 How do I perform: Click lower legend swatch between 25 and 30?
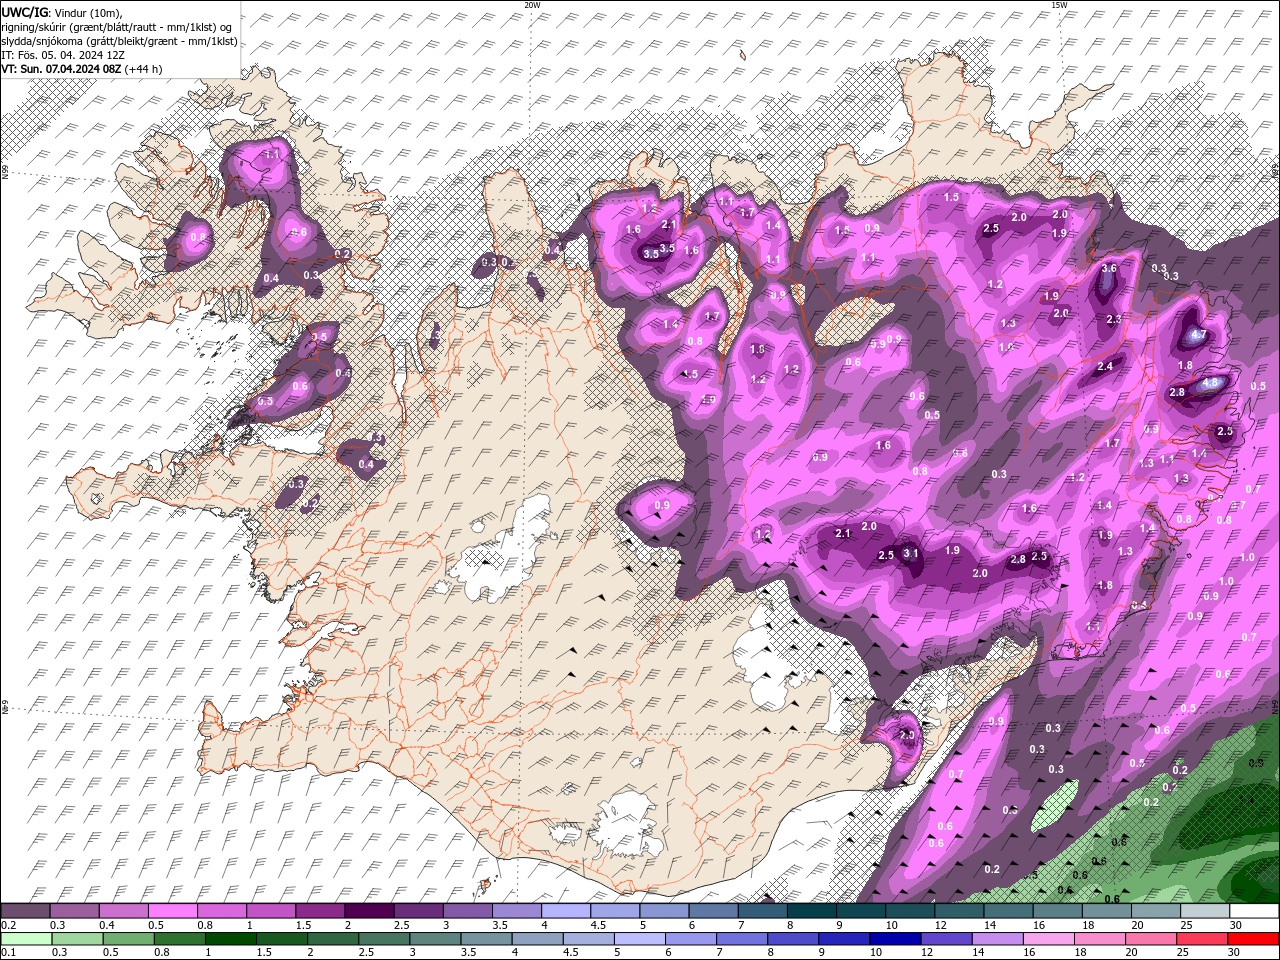point(1203,938)
